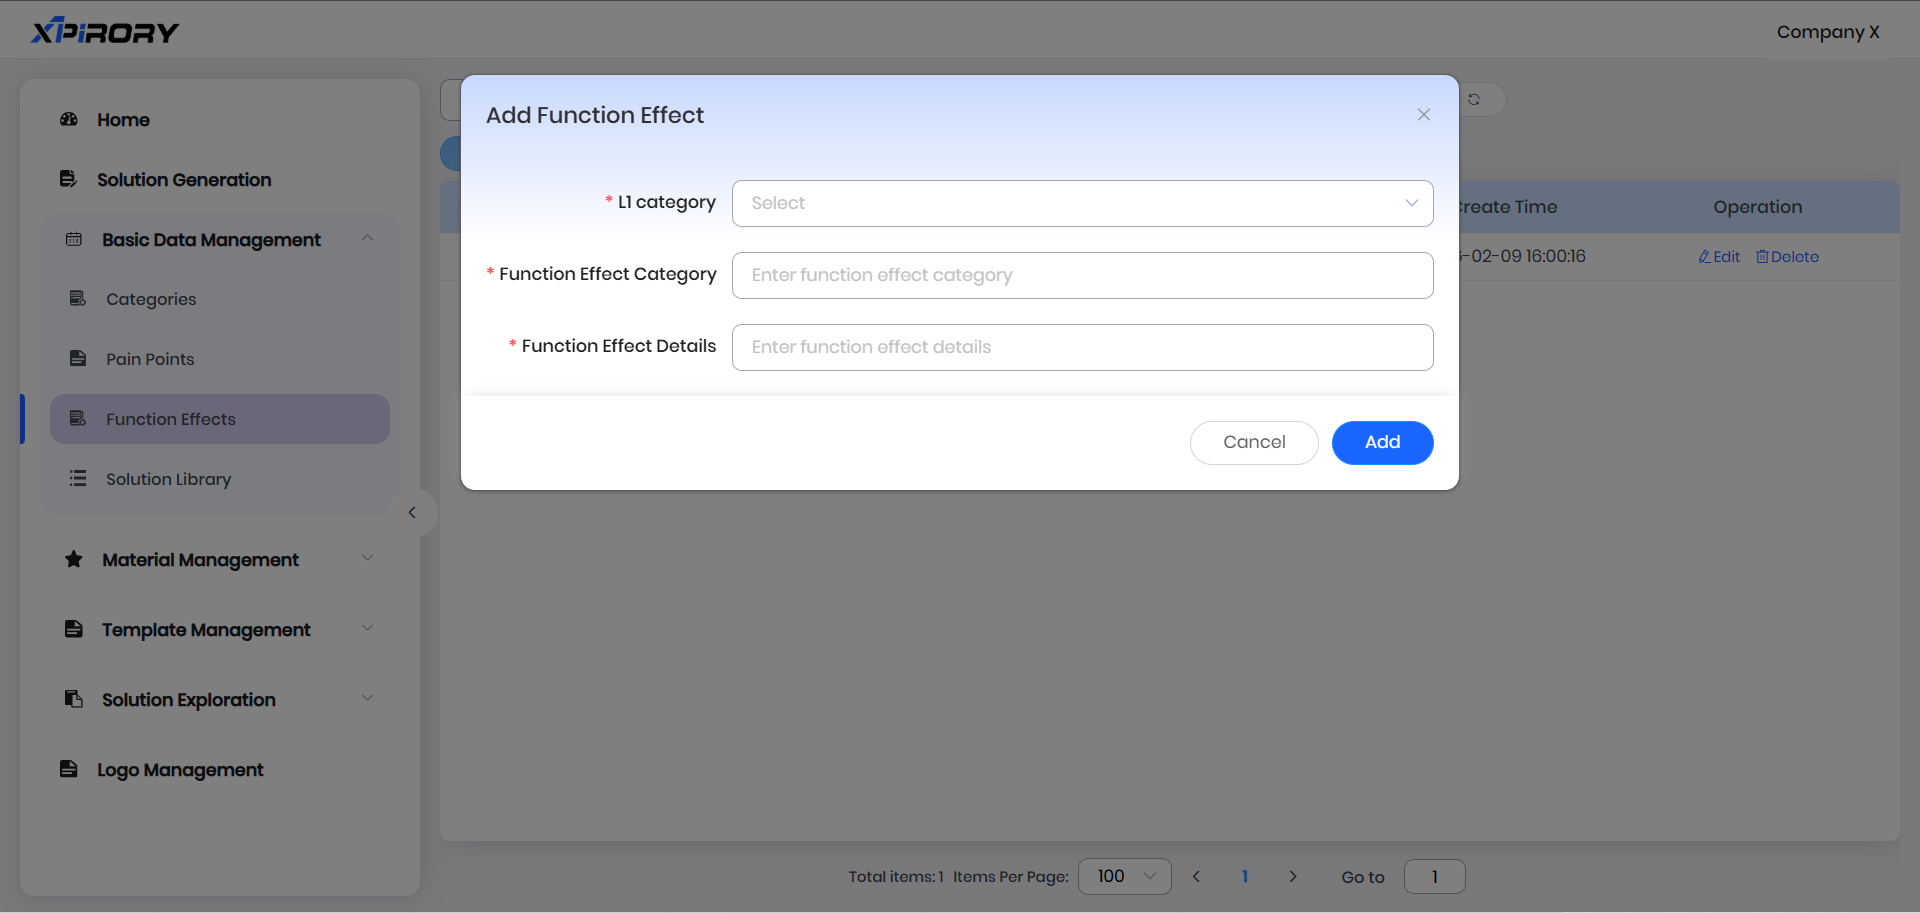
Task: Click the Home dashboard icon
Action: 69,120
